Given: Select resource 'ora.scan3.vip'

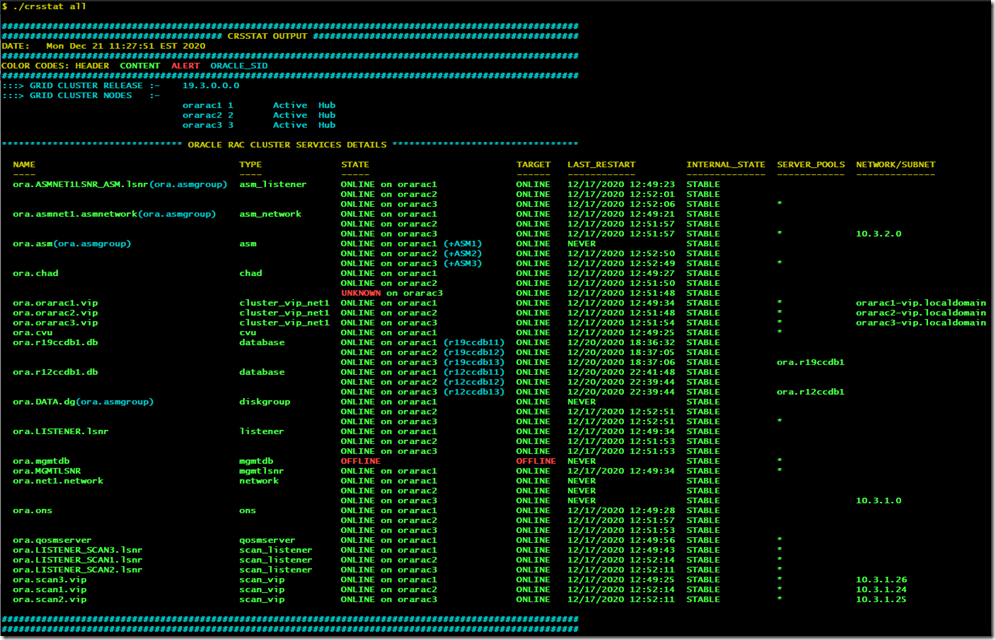Looking at the screenshot, I should [x=49, y=580].
